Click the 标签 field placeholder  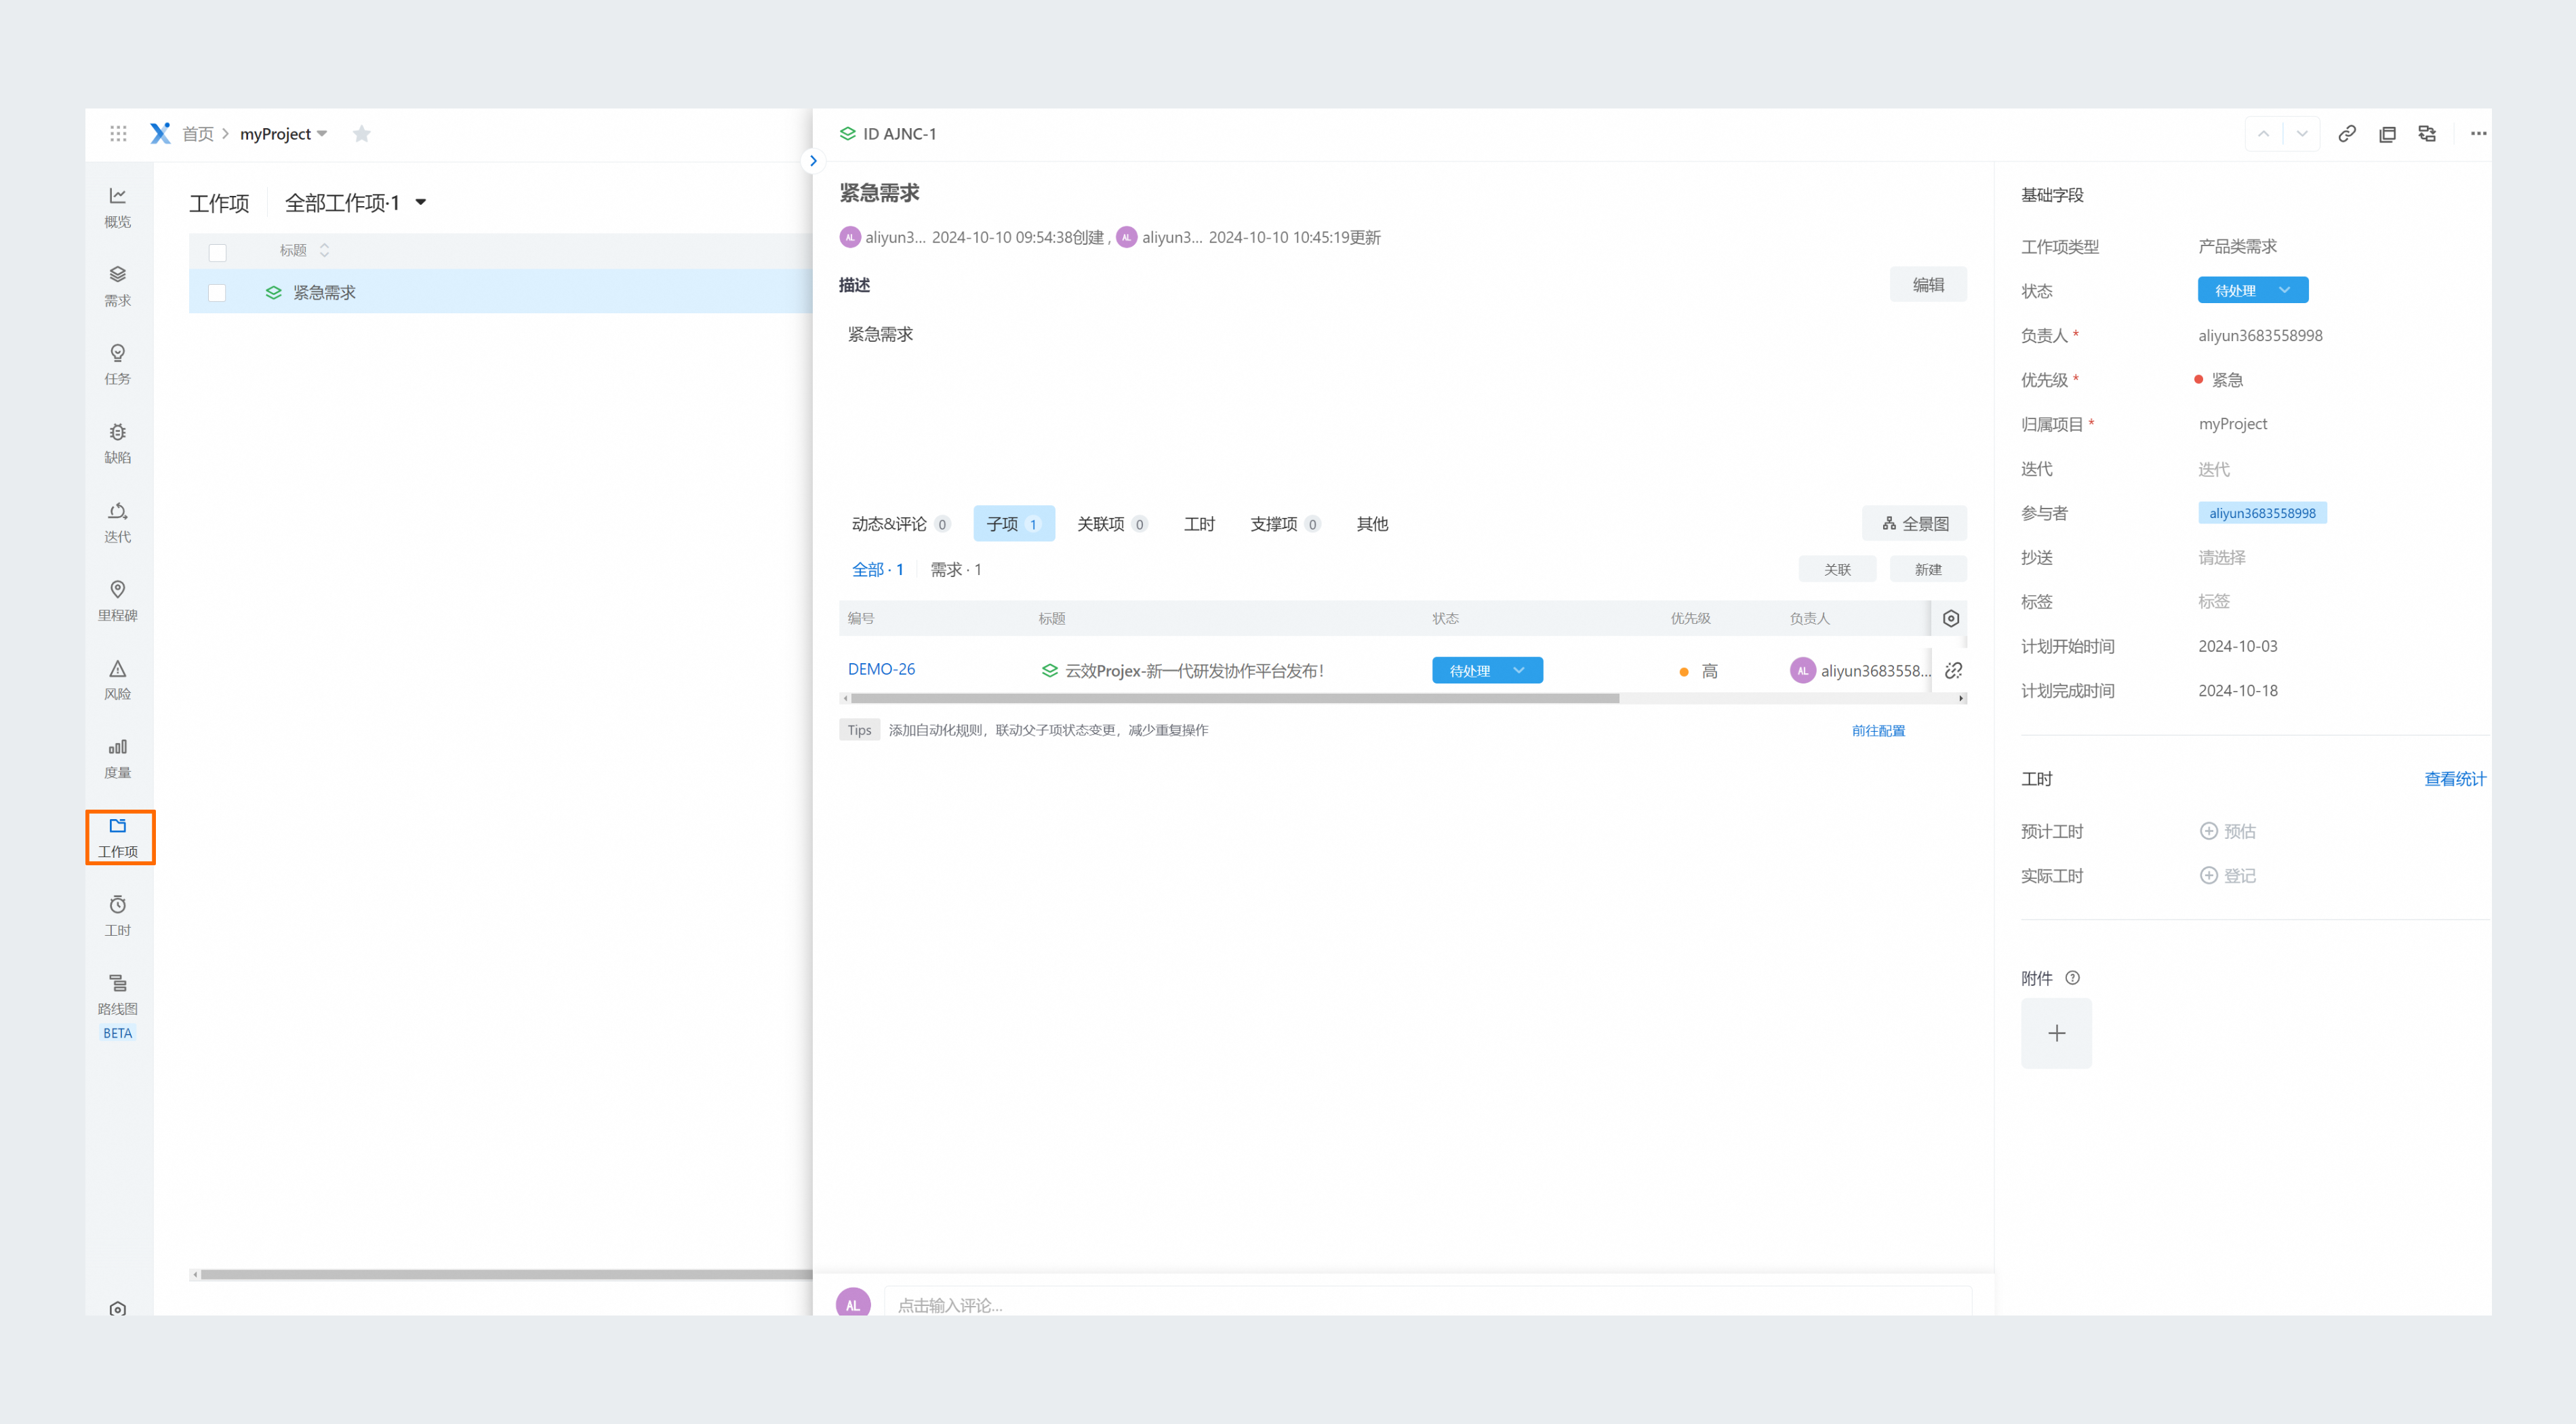[x=2213, y=601]
